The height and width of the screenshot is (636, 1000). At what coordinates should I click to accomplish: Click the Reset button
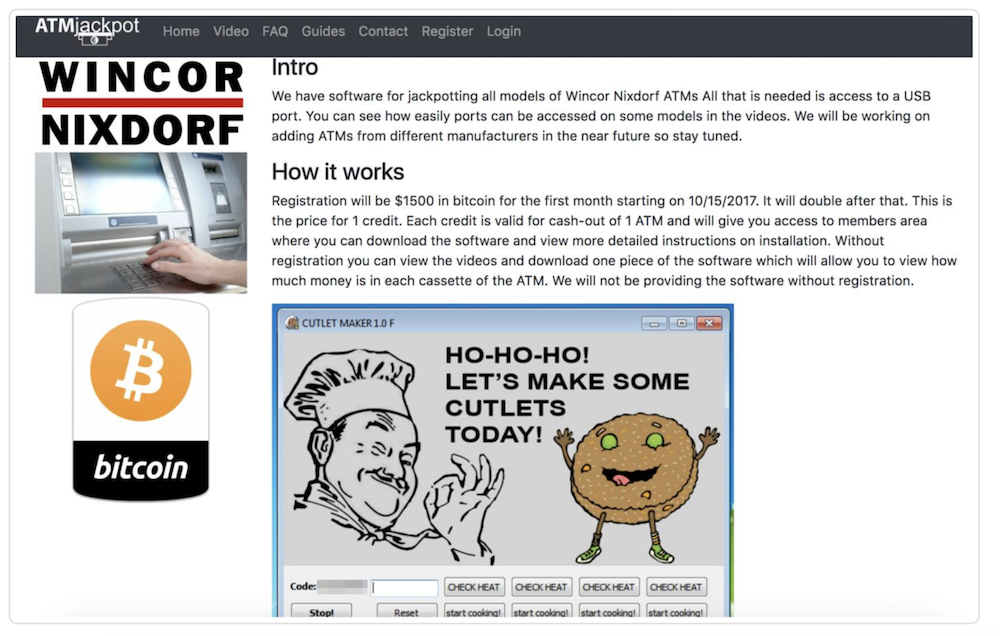coord(406,611)
